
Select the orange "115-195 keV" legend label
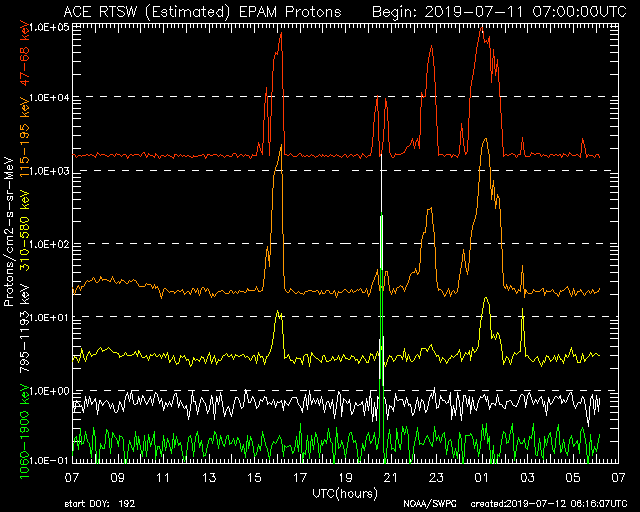25,137
